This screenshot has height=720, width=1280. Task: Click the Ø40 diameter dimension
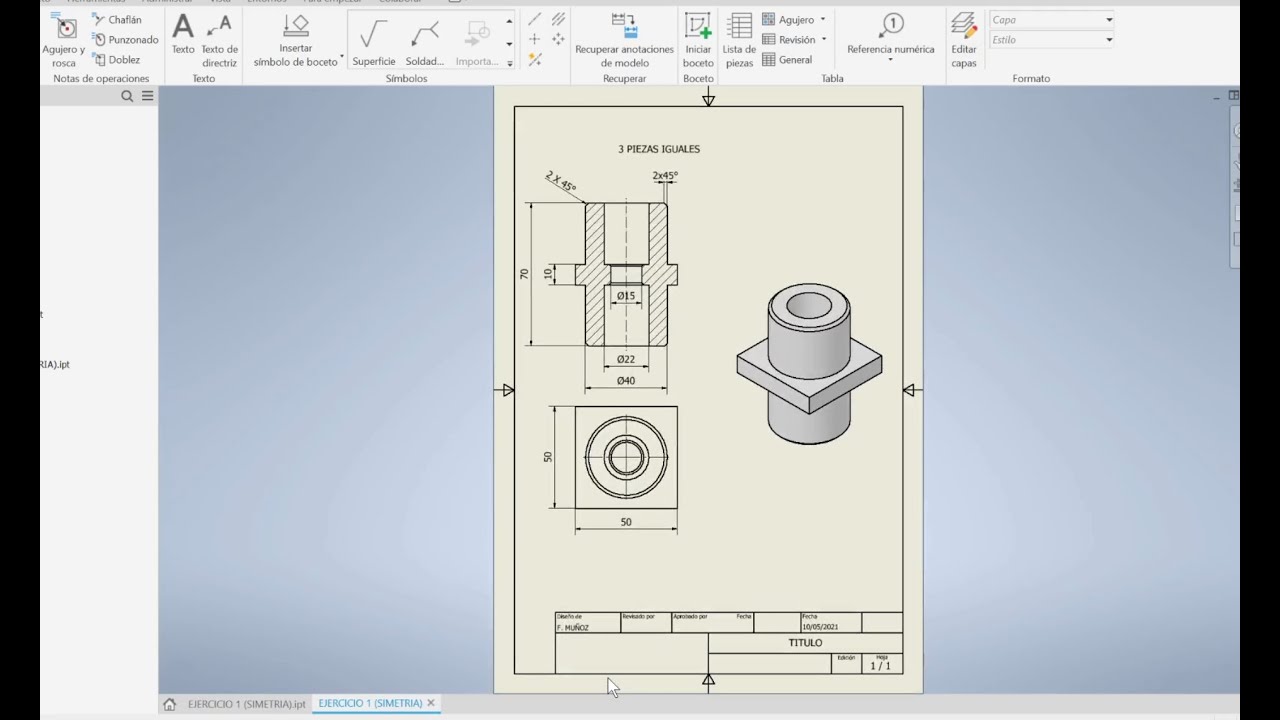coord(626,380)
